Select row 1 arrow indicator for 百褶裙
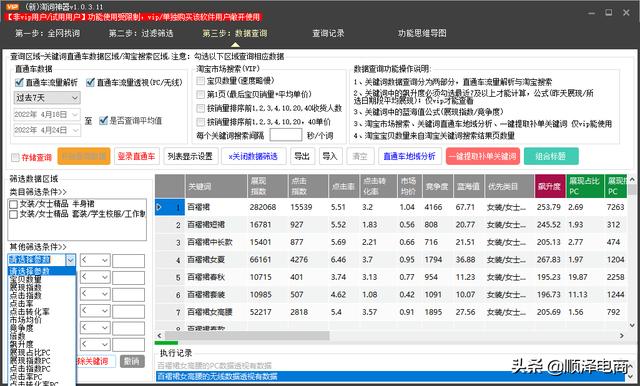This screenshot has height=386, width=640. tap(159, 207)
